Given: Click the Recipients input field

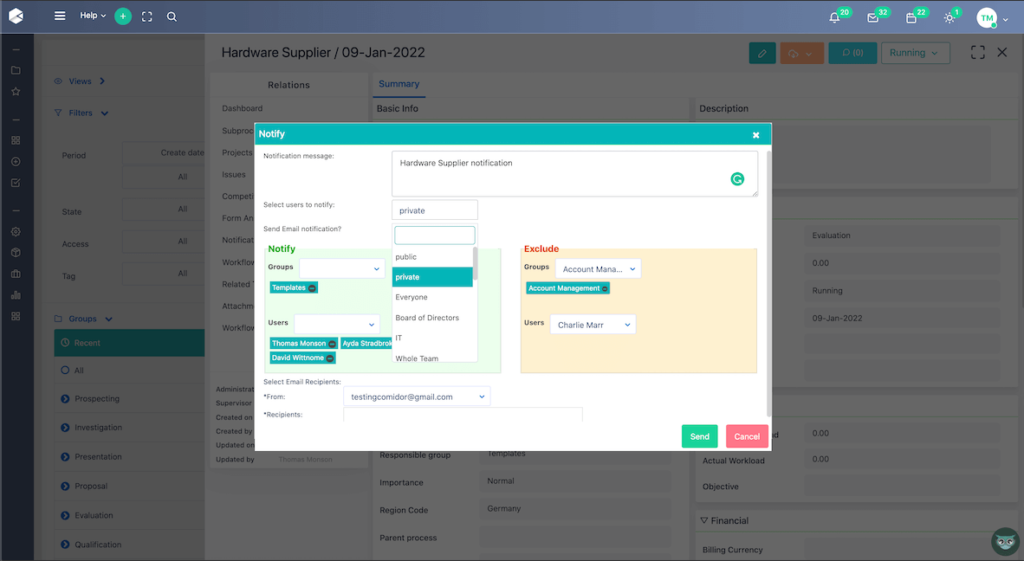Looking at the screenshot, I should [x=462, y=415].
